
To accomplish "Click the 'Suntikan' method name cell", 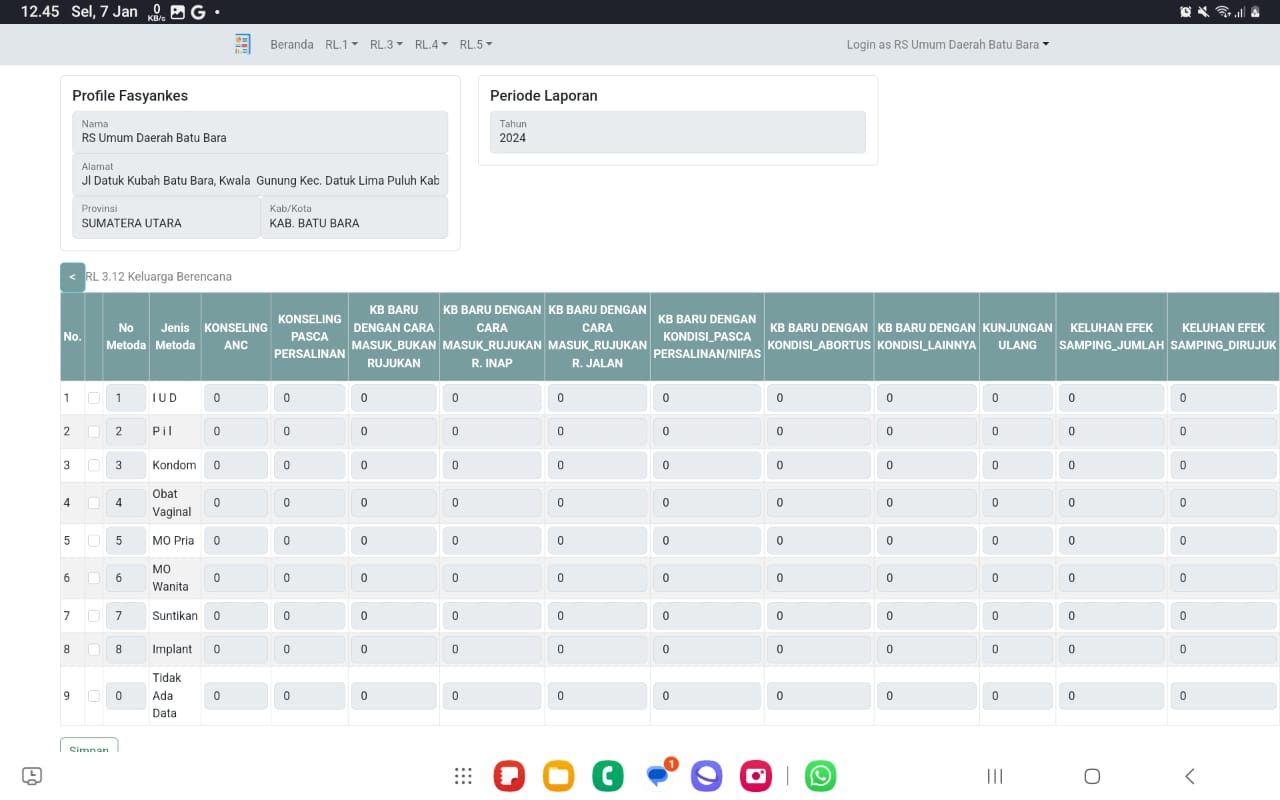I will pyautogui.click(x=175, y=615).
